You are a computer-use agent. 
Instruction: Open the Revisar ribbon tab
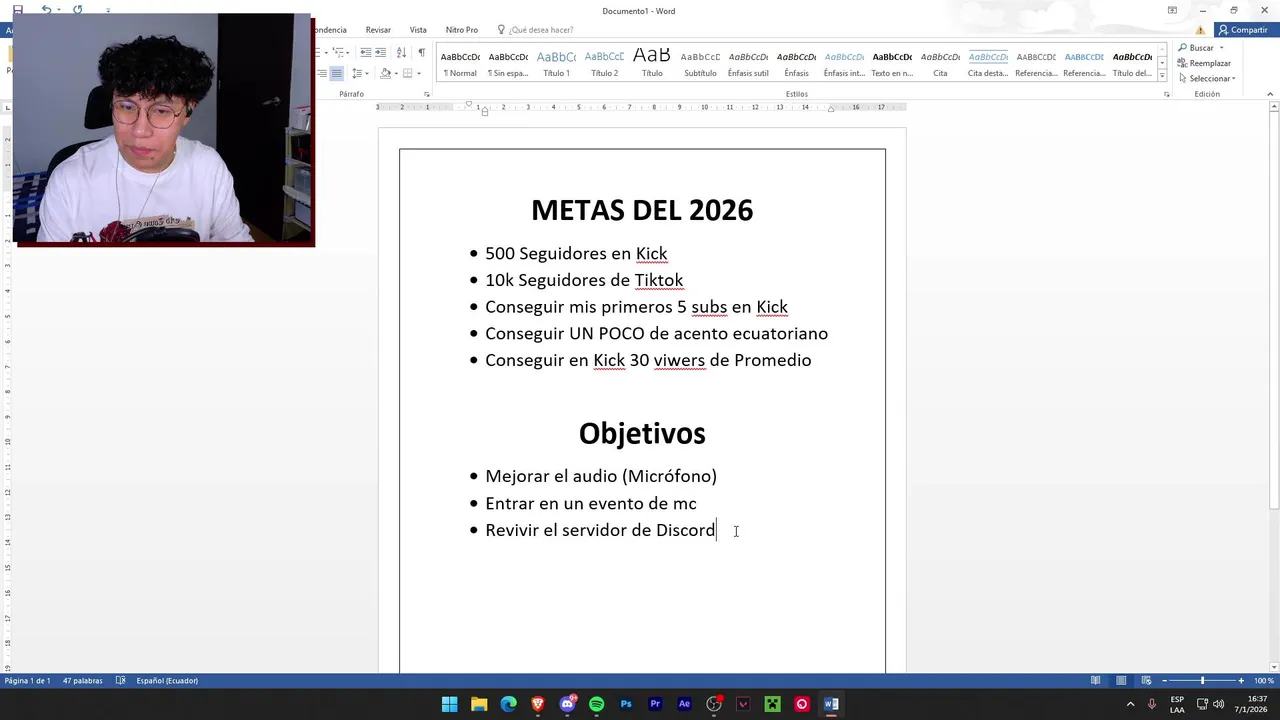[x=378, y=30]
